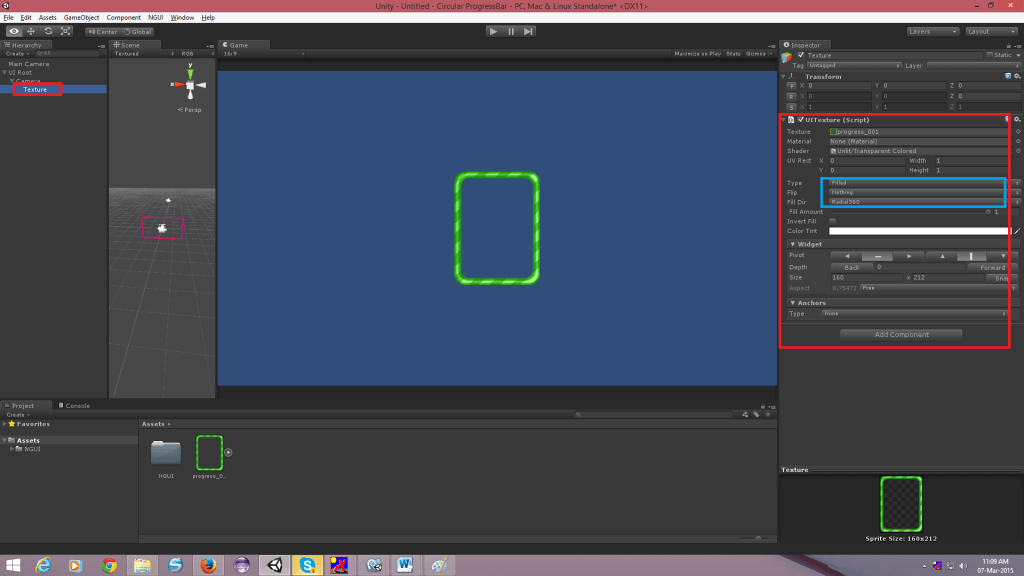Pause the game
The height and width of the screenshot is (576, 1024).
click(511, 31)
